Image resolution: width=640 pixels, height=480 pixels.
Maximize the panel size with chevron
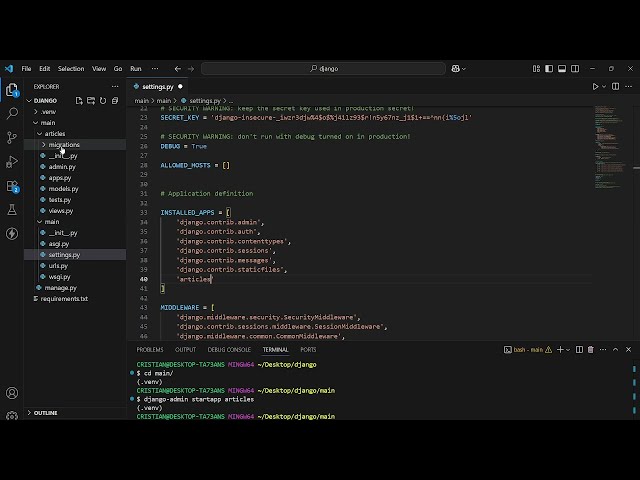616,349
